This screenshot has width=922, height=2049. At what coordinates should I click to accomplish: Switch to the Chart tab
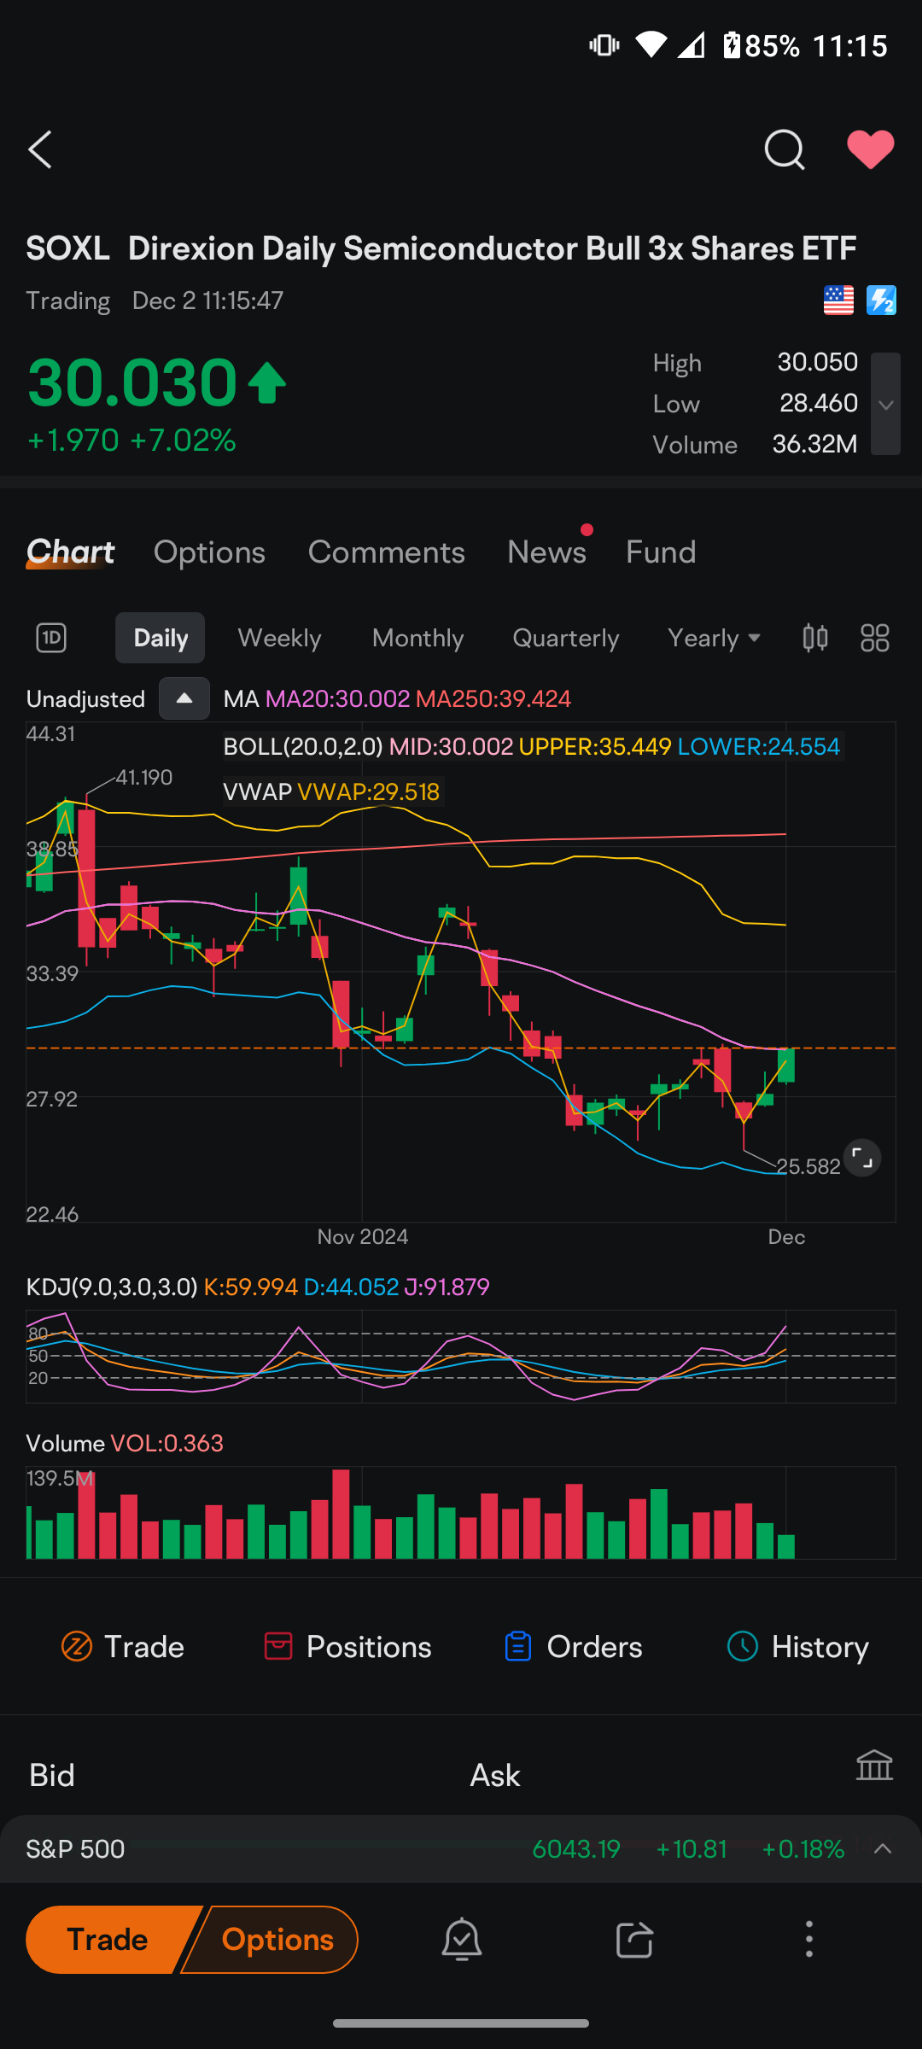(x=70, y=552)
